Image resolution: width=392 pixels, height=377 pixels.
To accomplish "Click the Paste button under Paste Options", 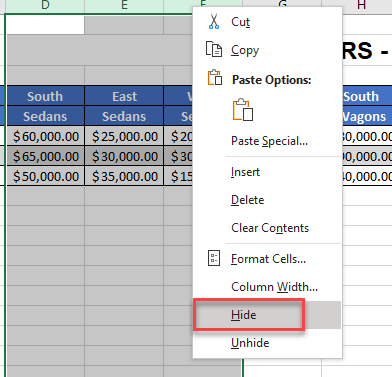I will coord(243,109).
